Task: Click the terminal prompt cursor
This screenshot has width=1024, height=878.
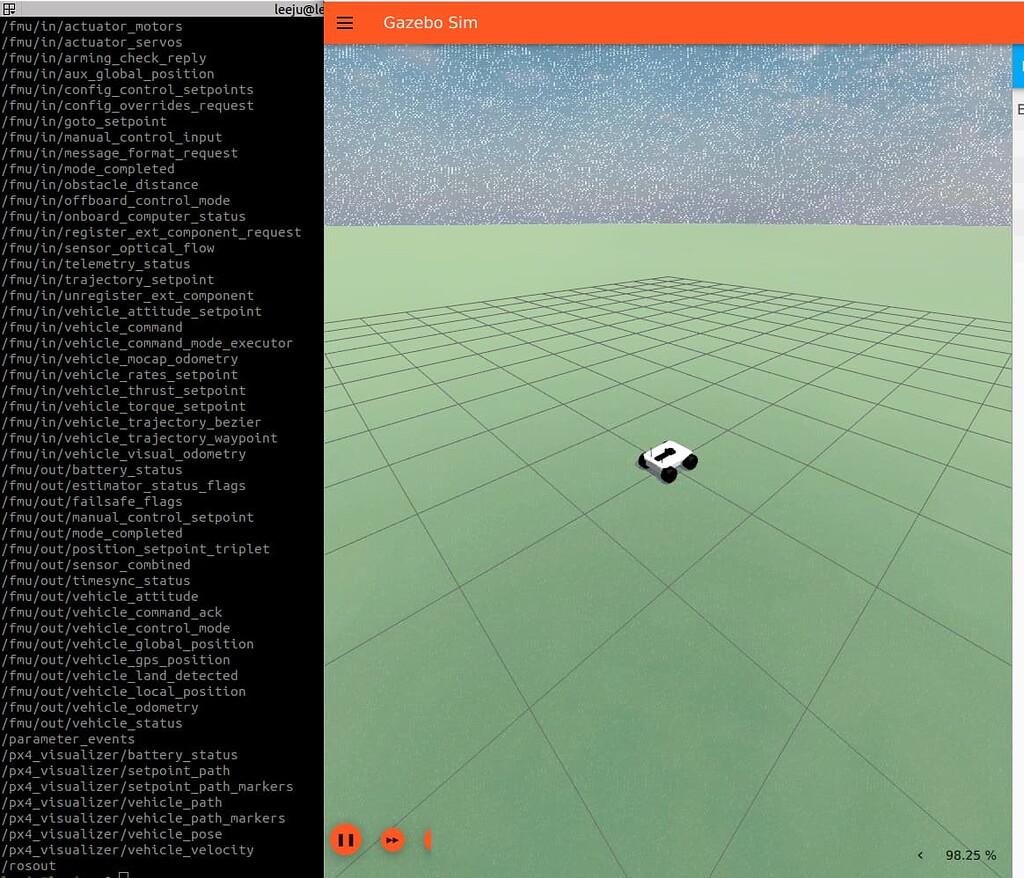Action: coord(123,876)
